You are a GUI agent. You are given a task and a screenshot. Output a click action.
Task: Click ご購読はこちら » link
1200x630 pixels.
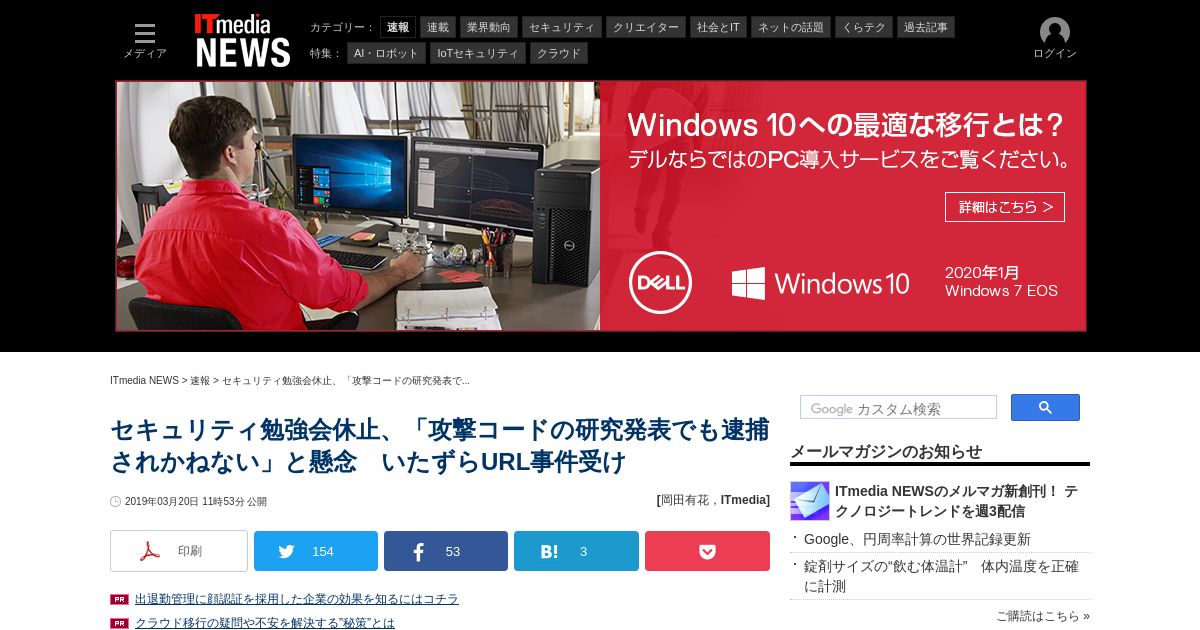1043,616
